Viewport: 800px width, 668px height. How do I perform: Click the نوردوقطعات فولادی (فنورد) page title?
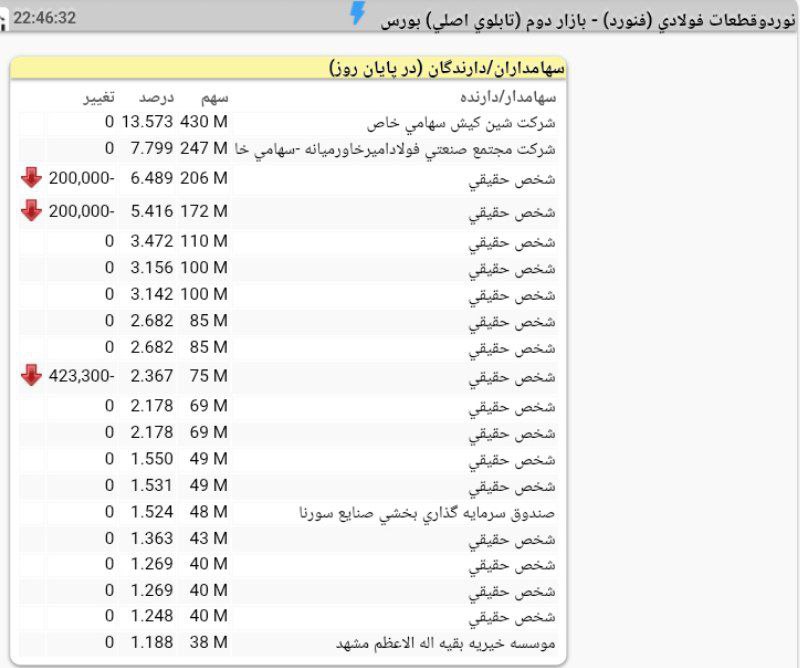click(590, 18)
